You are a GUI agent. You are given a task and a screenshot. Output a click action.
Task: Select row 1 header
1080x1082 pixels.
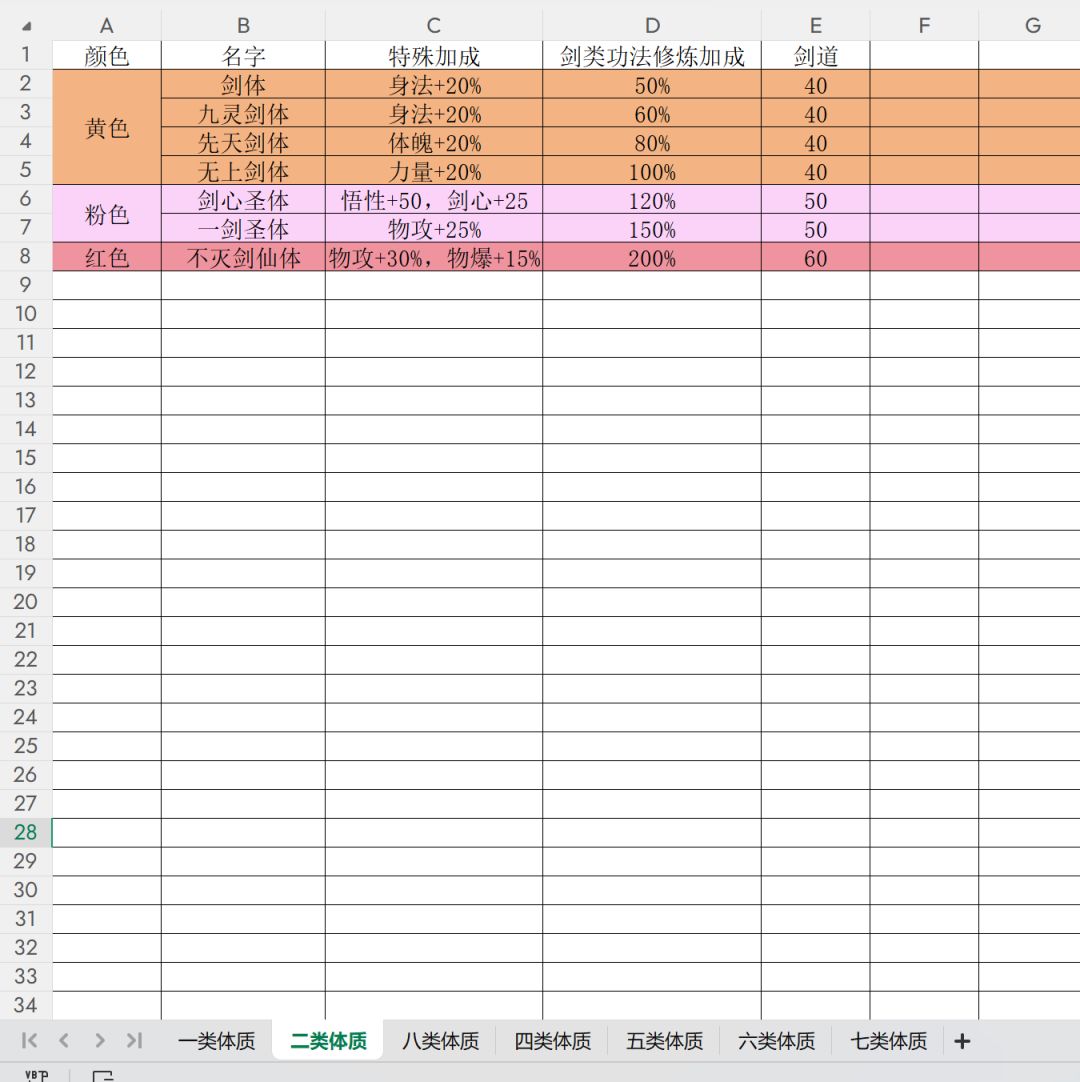(26, 55)
